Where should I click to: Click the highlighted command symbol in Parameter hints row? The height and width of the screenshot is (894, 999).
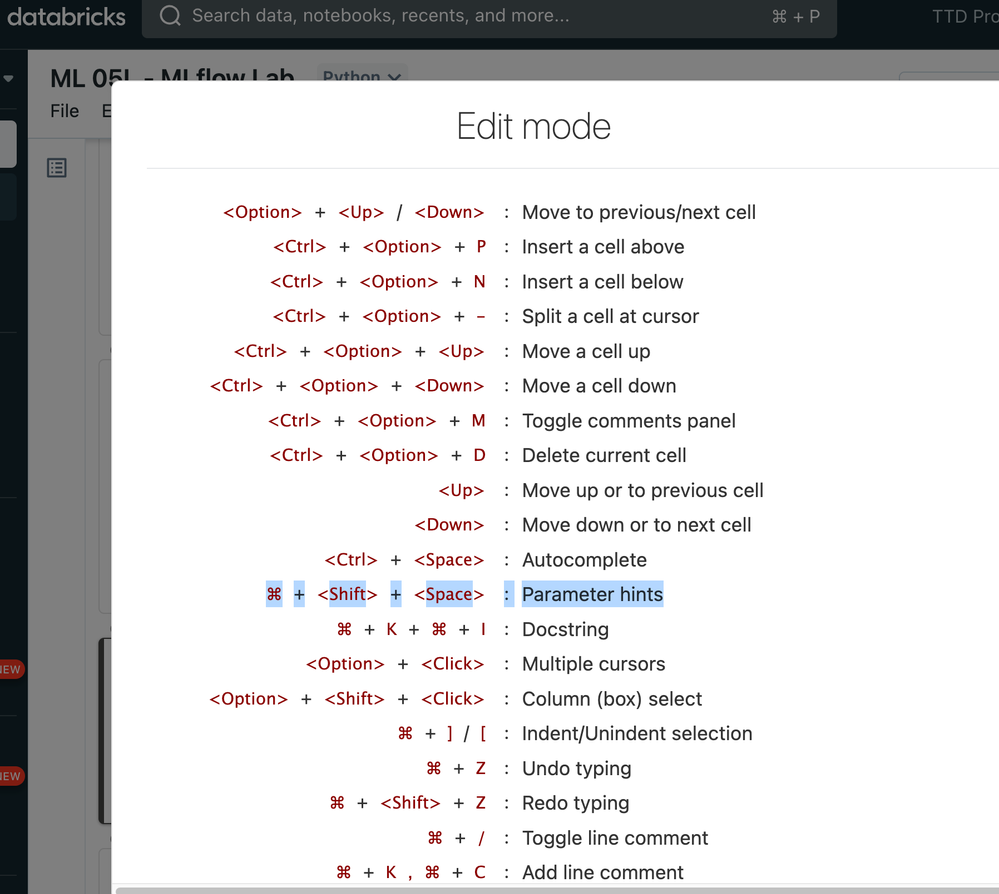tap(273, 594)
